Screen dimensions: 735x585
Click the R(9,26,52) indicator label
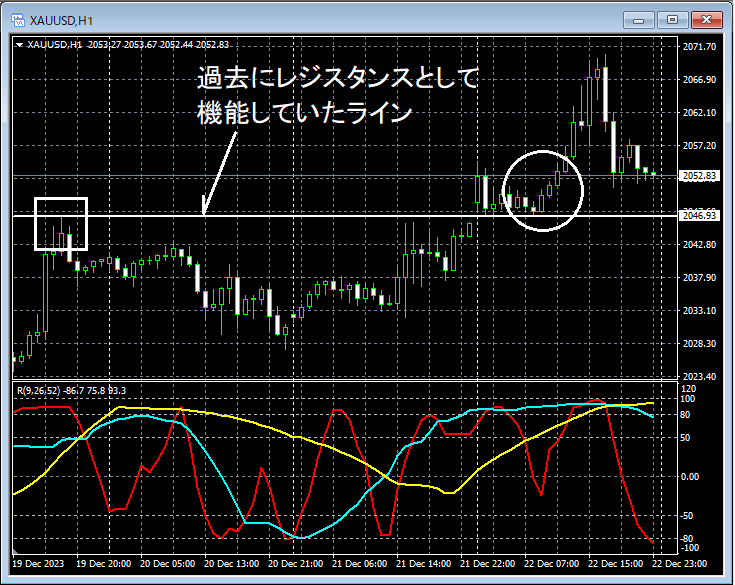point(71,390)
